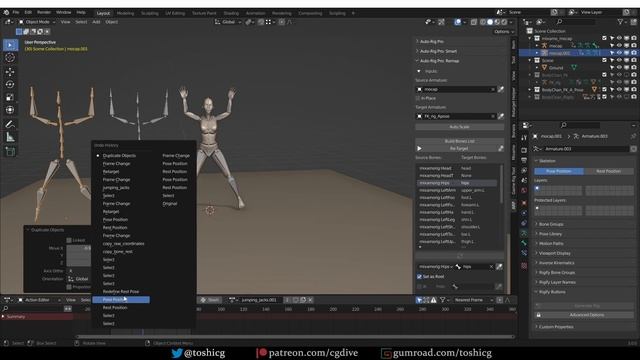
Task: Toggle visibility eye for mocap.001 row
Action: (x=619, y=53)
